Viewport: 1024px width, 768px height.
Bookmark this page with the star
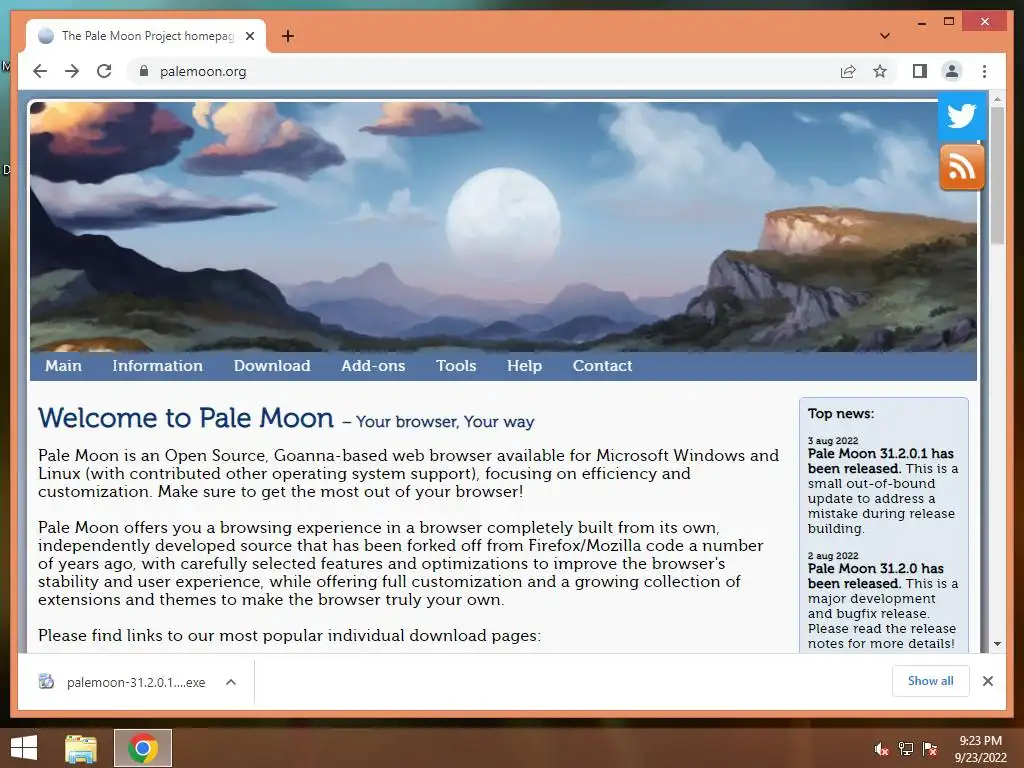tap(880, 71)
